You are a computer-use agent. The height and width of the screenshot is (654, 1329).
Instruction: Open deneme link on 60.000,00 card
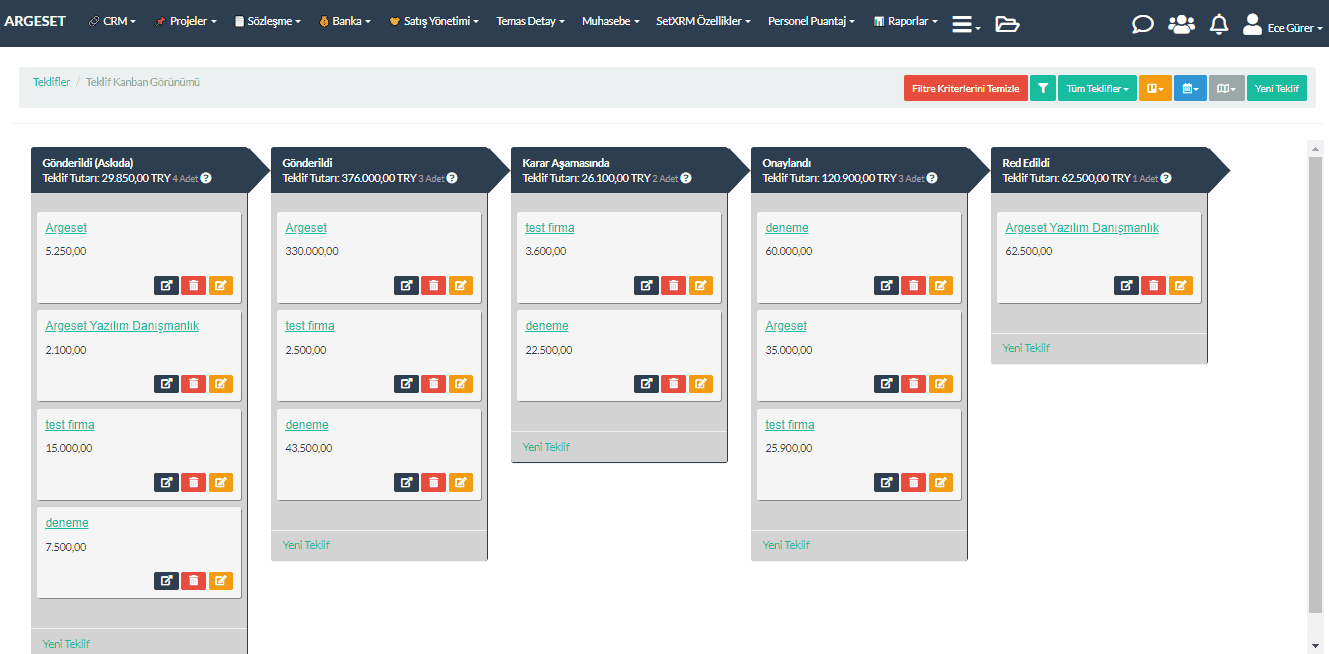[x=787, y=228]
